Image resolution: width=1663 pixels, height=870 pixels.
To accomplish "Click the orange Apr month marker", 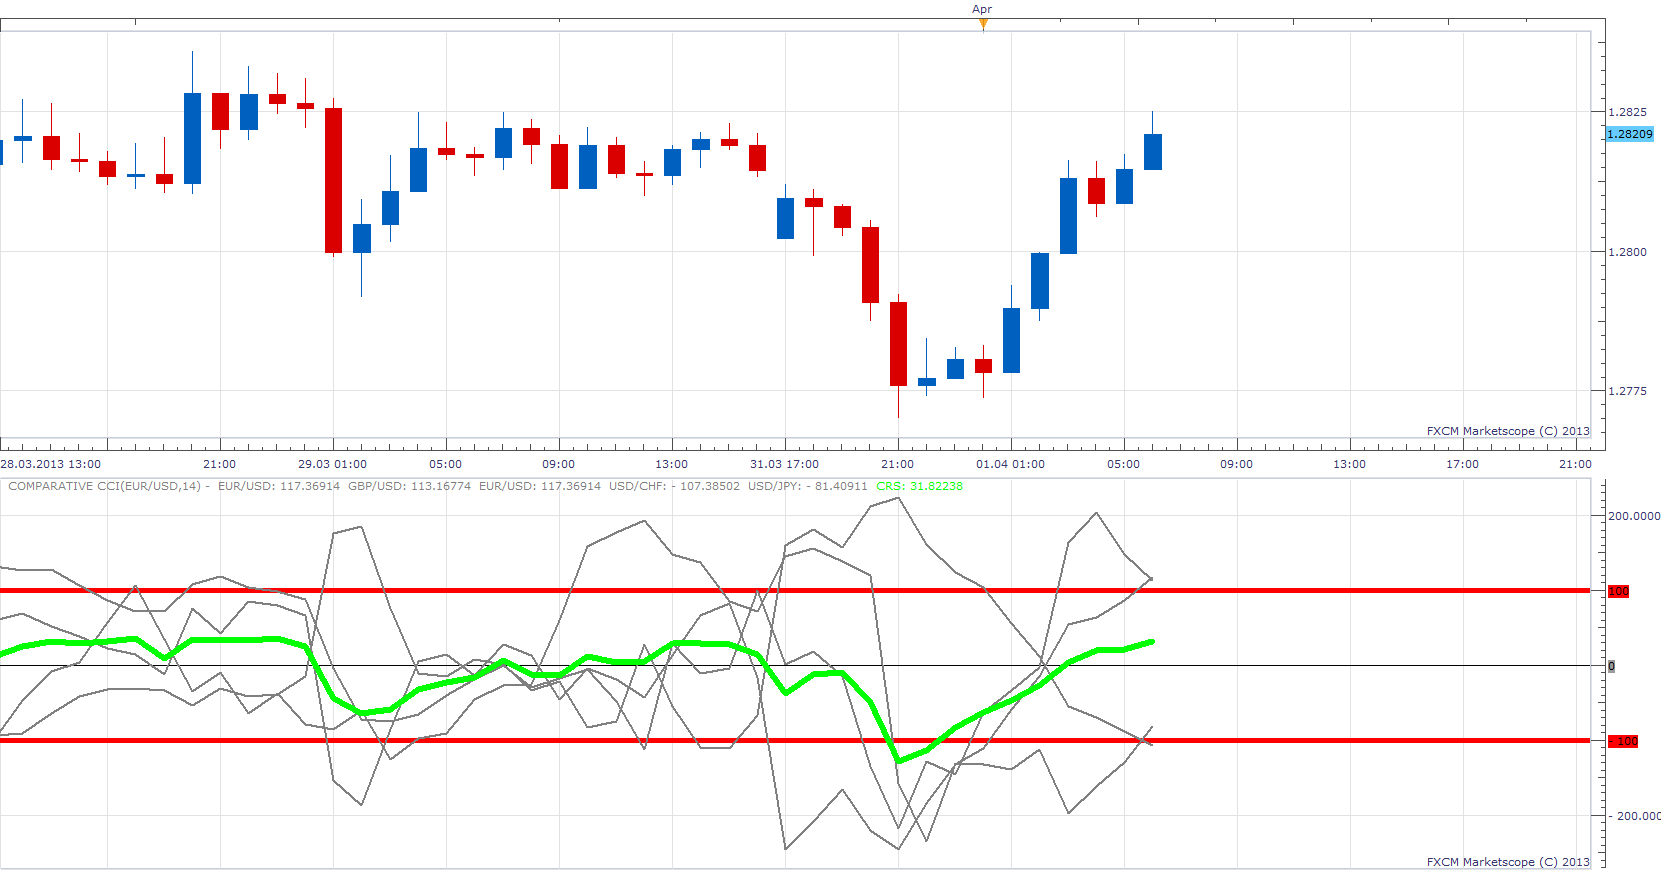I will [x=983, y=23].
